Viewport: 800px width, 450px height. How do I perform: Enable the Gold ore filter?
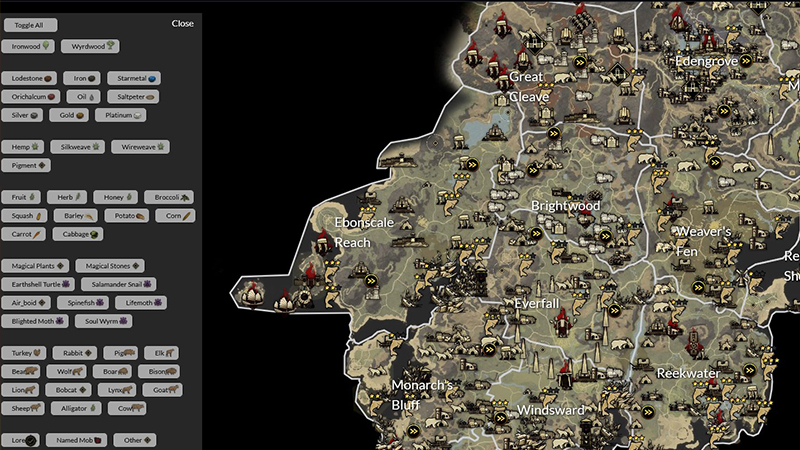(x=69, y=115)
